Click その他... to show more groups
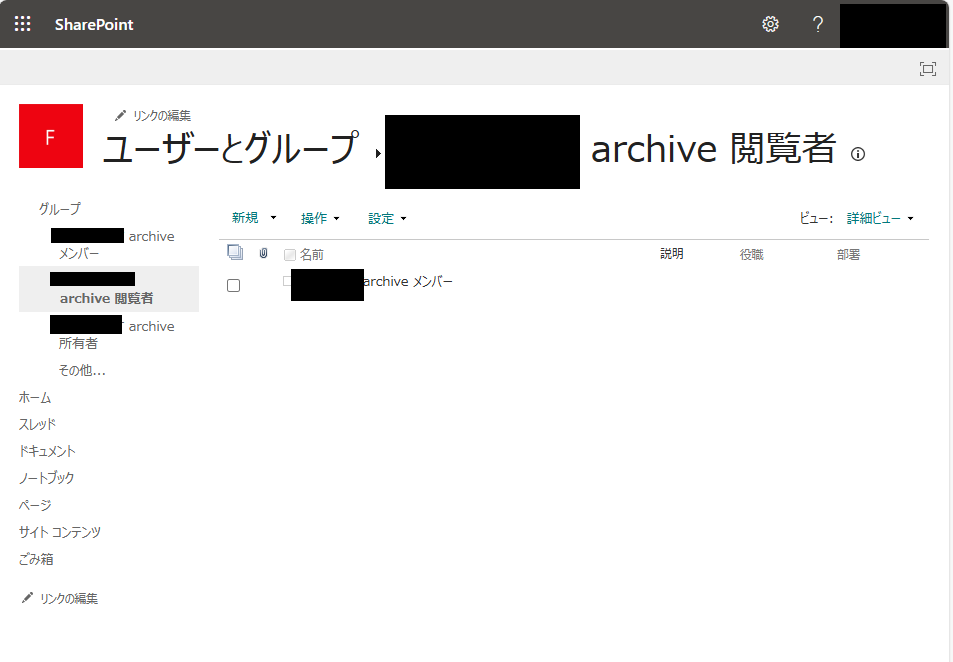The width and height of the screenshot is (953, 662). [82, 370]
